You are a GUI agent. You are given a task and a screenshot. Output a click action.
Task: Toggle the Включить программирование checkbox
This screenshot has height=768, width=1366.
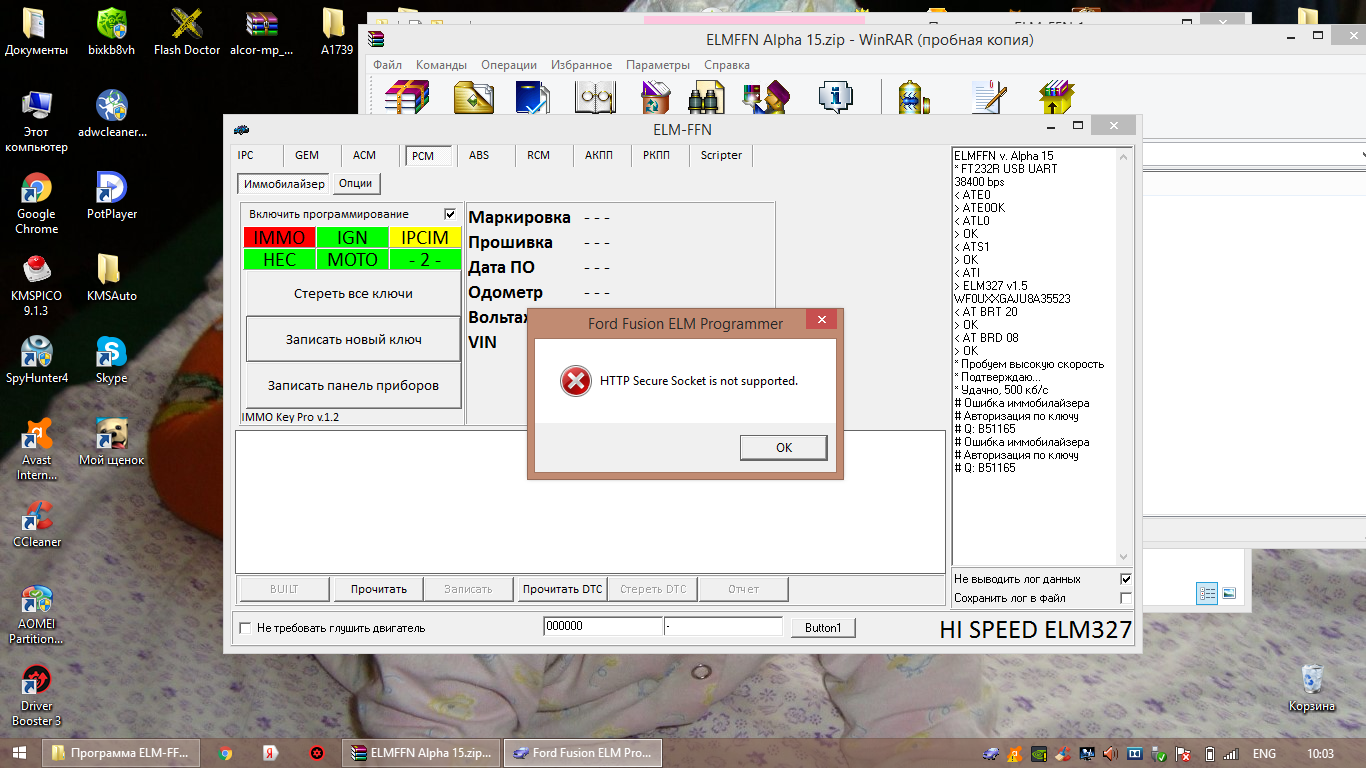[450, 214]
